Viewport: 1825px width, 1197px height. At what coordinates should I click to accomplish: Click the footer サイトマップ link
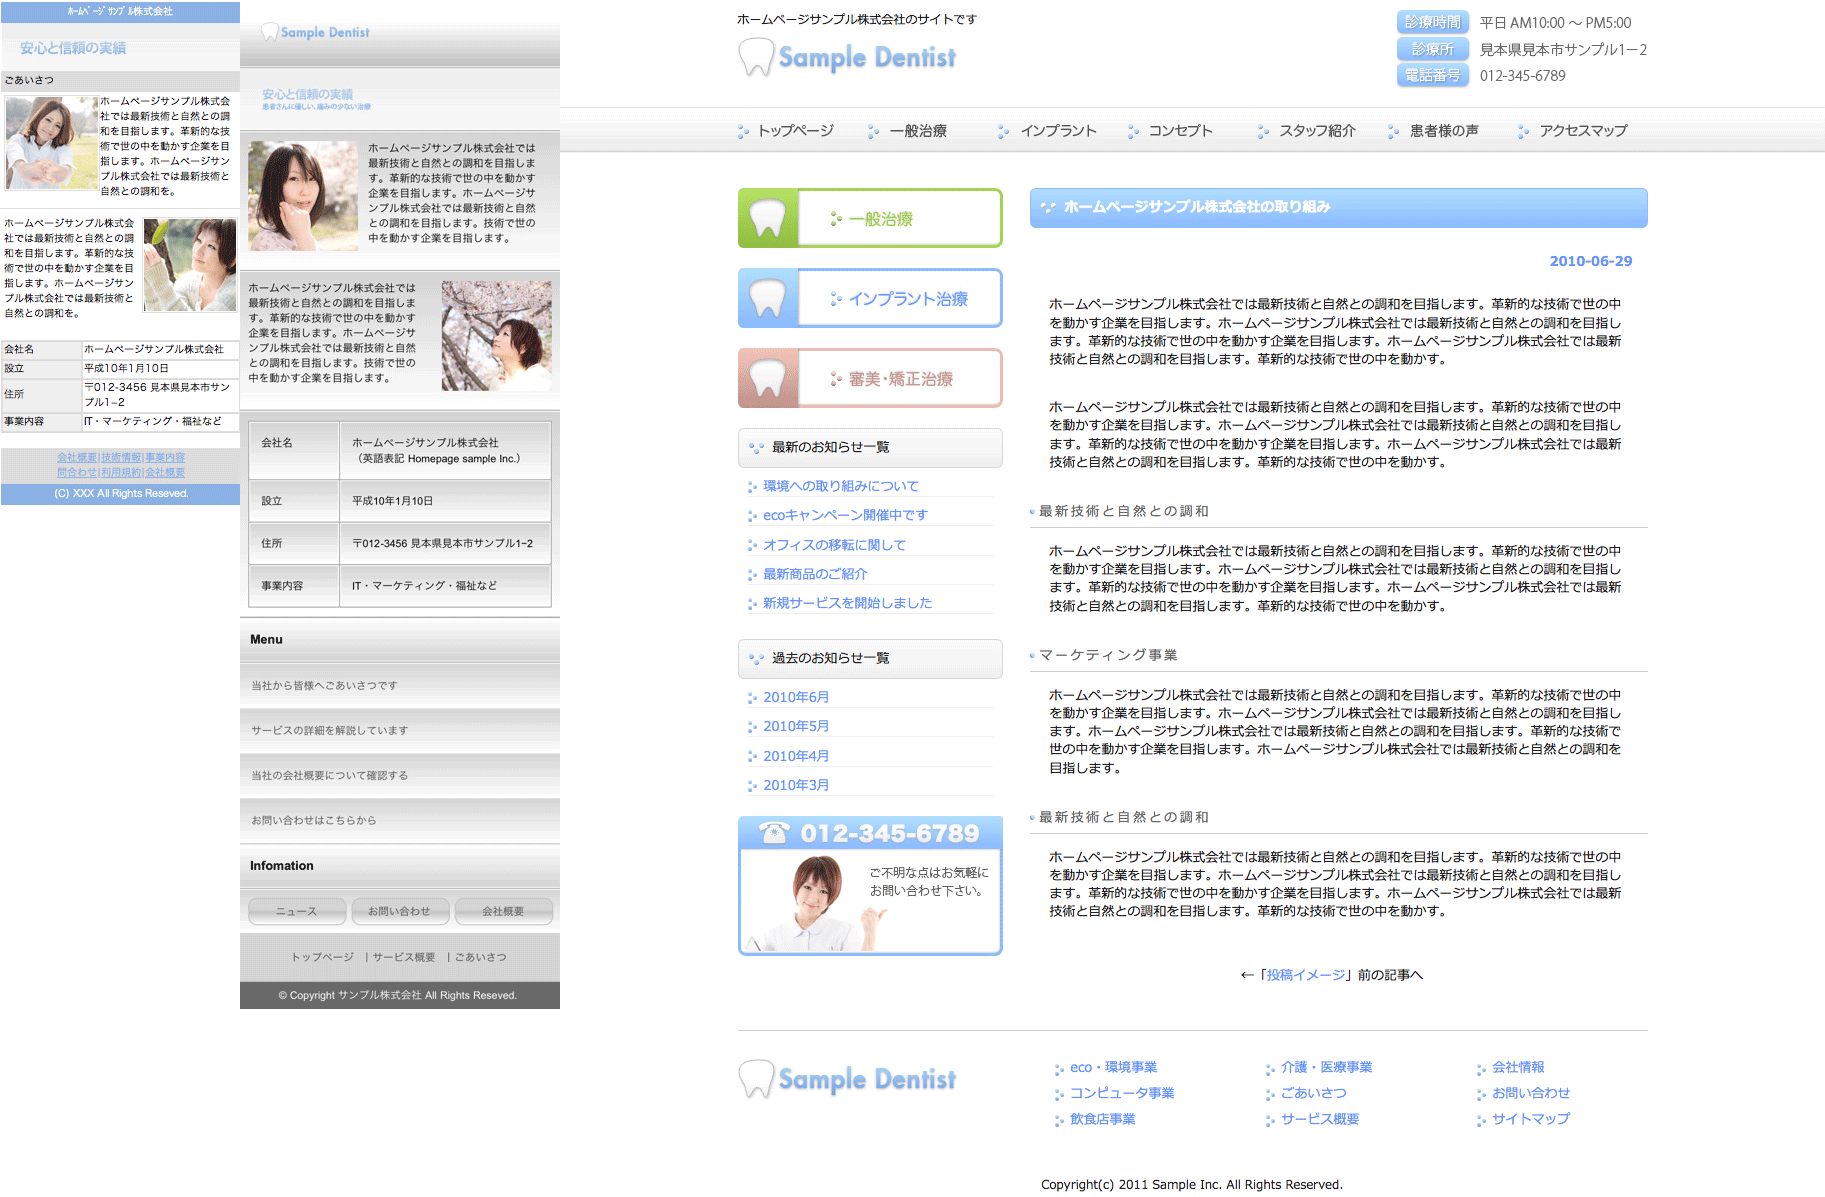(x=1530, y=1119)
